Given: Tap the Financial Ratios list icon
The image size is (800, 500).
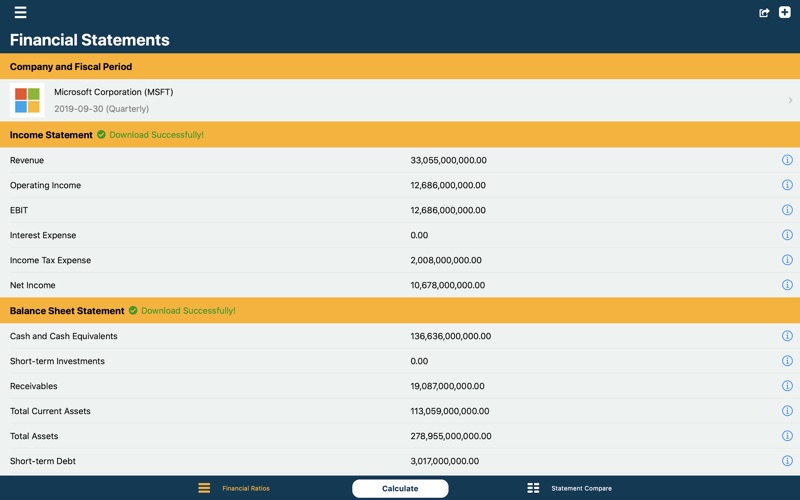Looking at the screenshot, I should click(x=204, y=488).
